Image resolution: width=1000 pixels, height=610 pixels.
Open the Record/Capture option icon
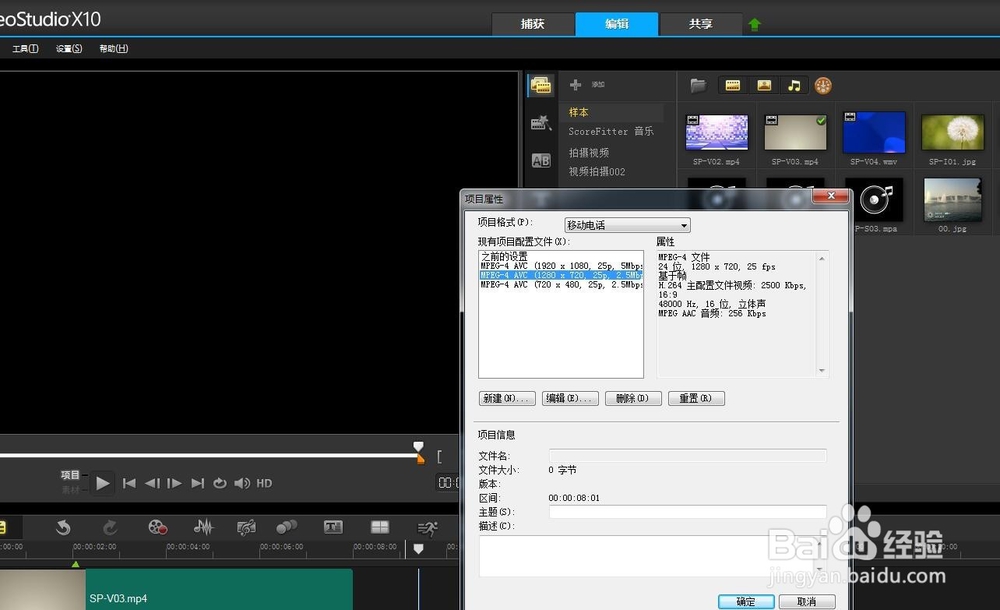point(158,527)
